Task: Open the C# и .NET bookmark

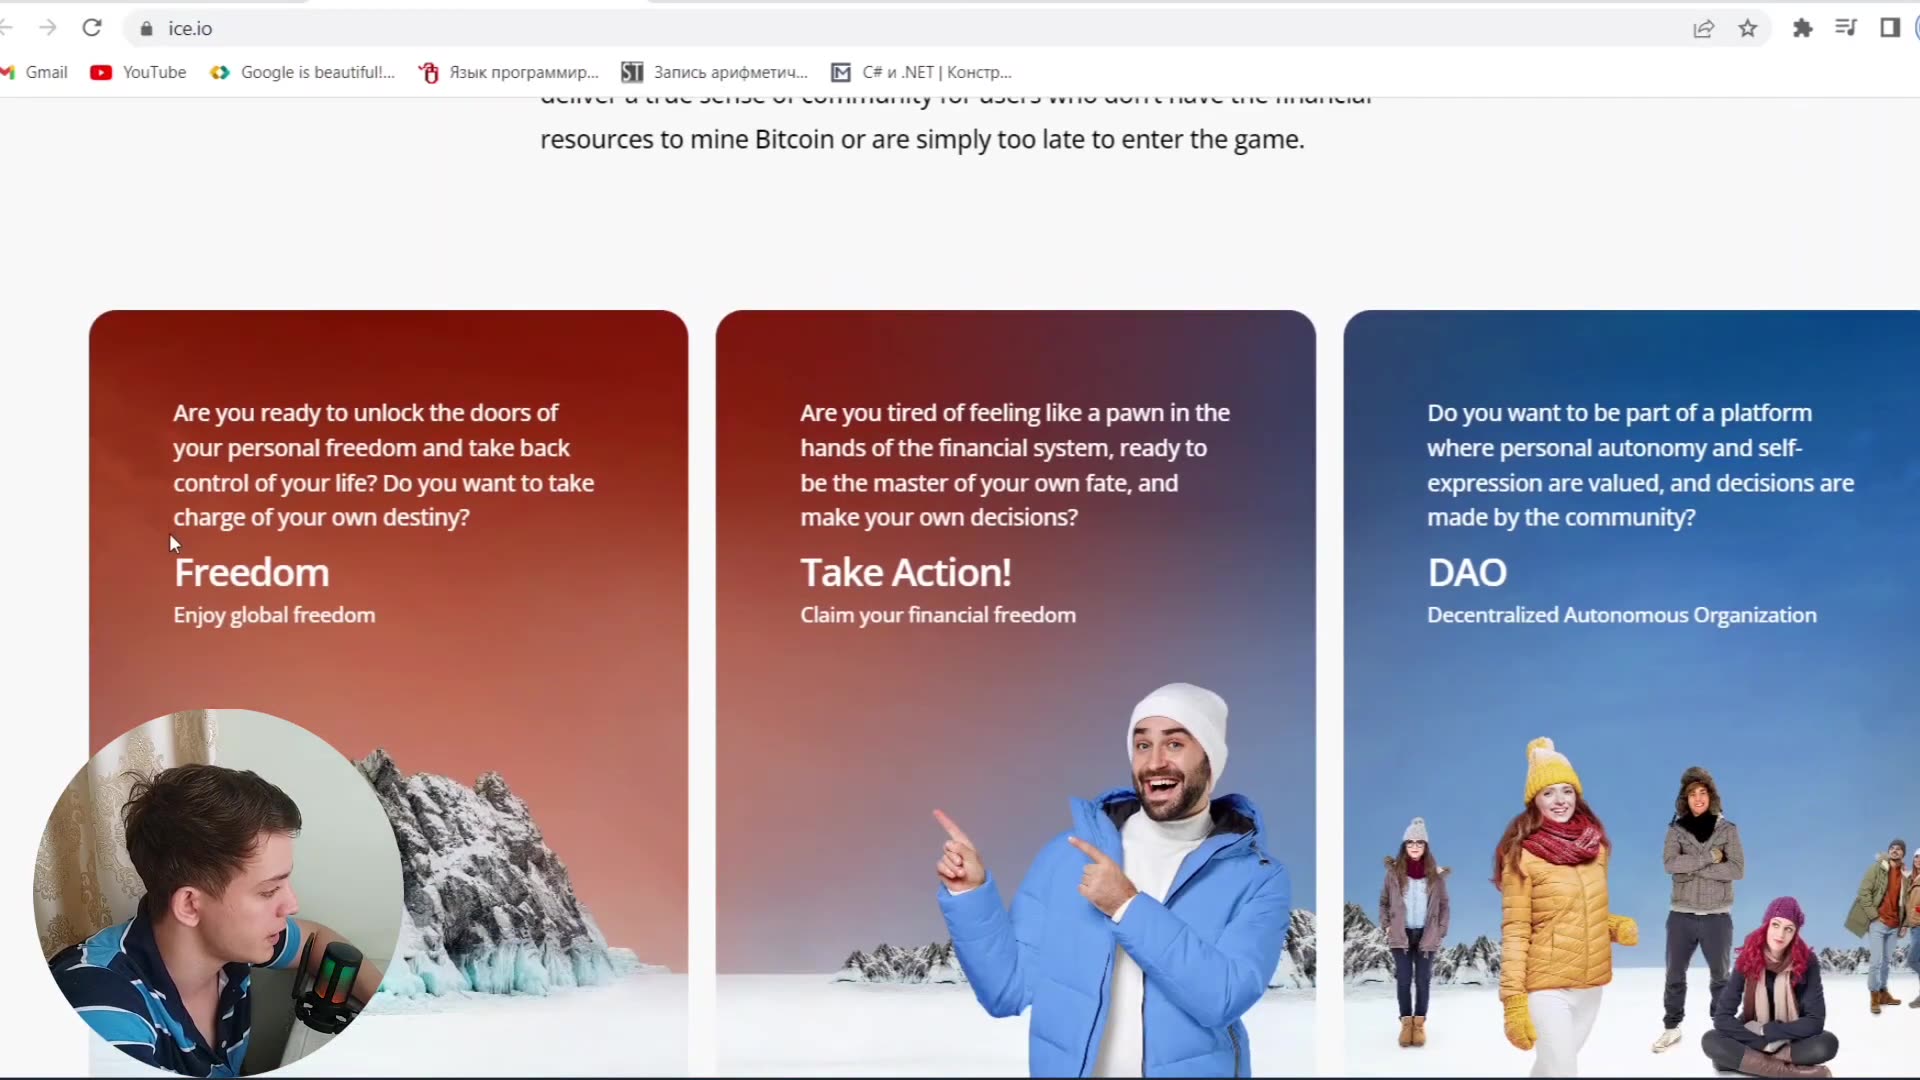Action: (922, 72)
